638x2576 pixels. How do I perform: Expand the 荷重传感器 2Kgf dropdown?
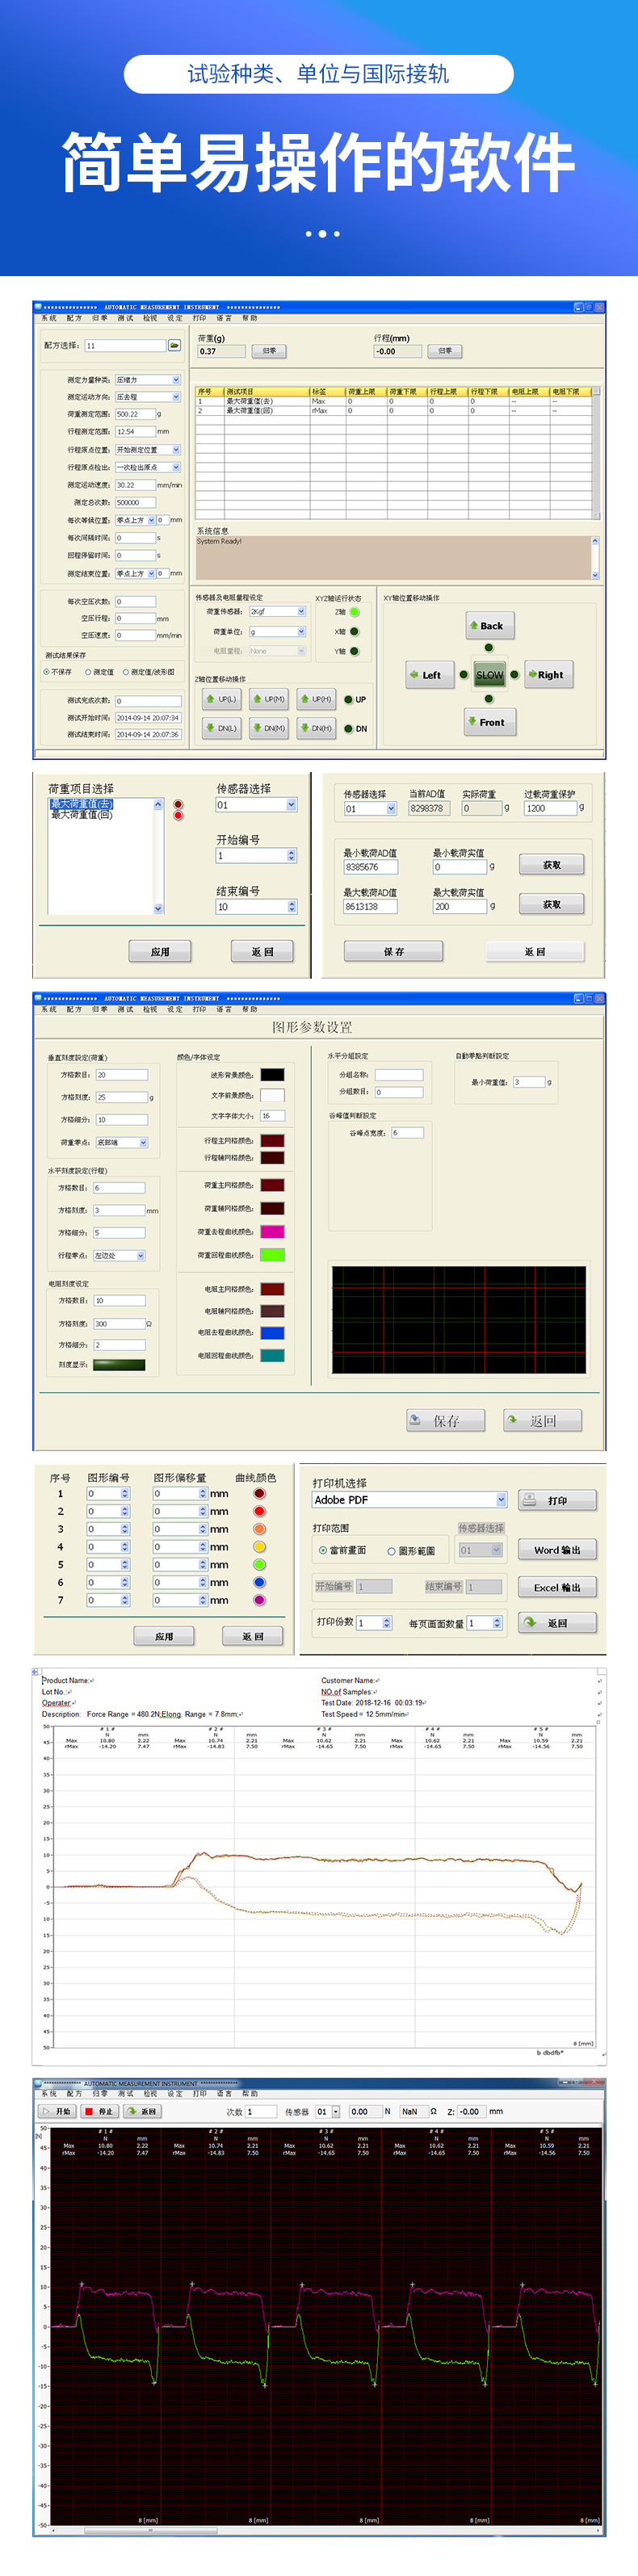click(x=300, y=611)
